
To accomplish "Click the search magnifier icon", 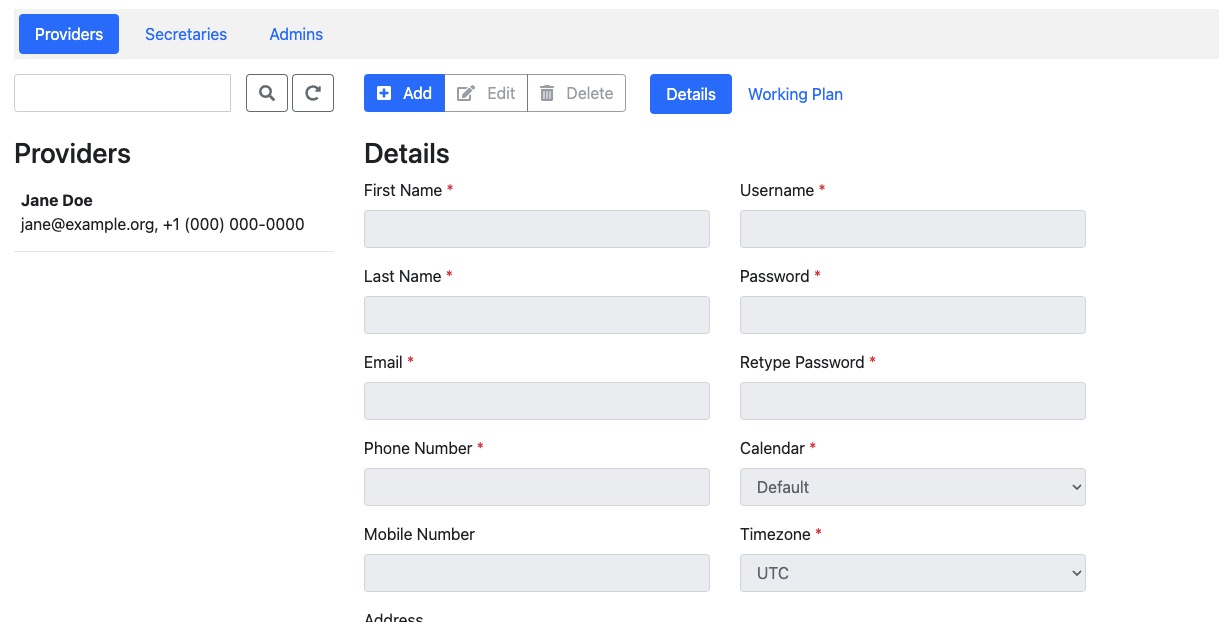I will [266, 92].
